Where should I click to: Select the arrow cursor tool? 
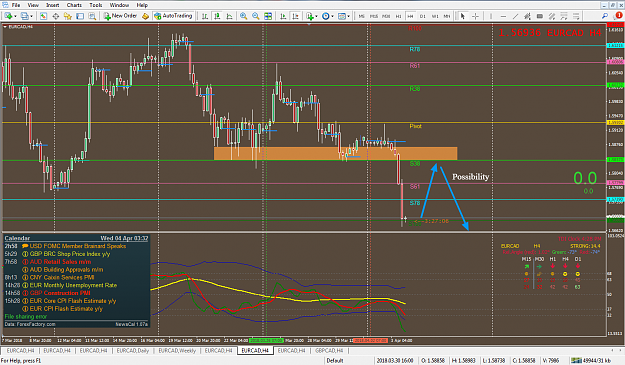[462, 16]
